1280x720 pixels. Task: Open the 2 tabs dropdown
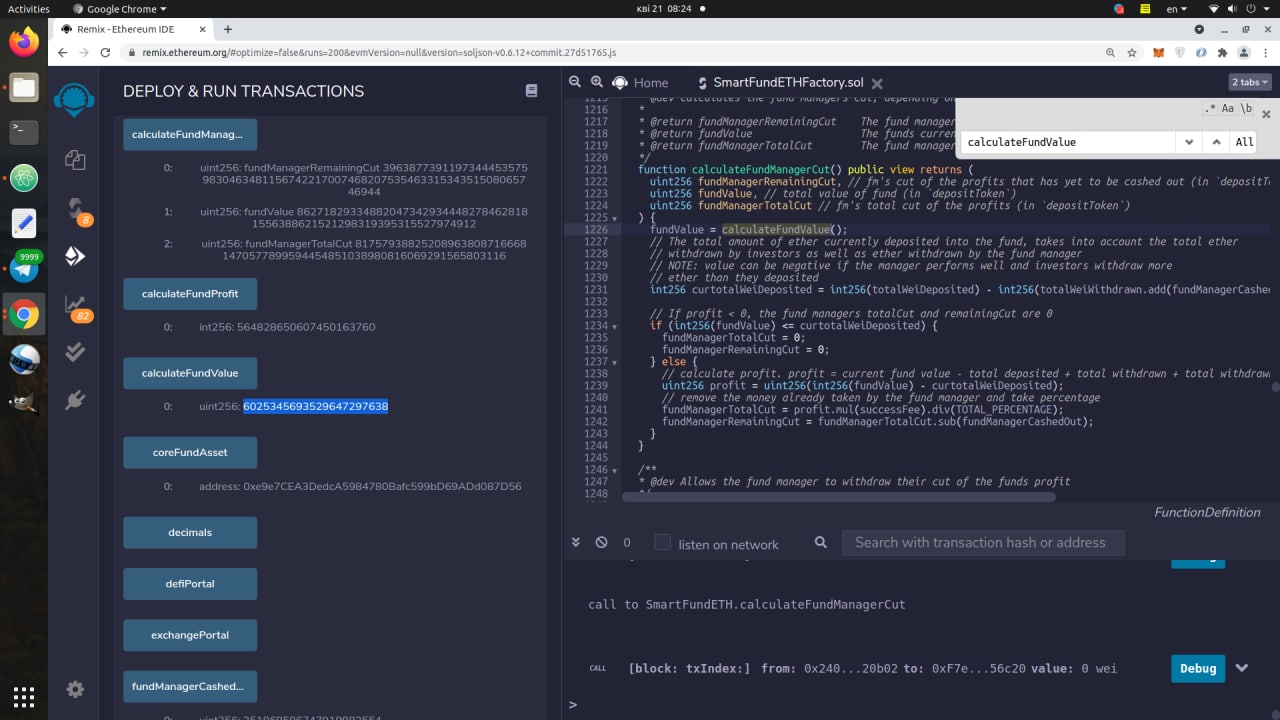(x=1250, y=82)
